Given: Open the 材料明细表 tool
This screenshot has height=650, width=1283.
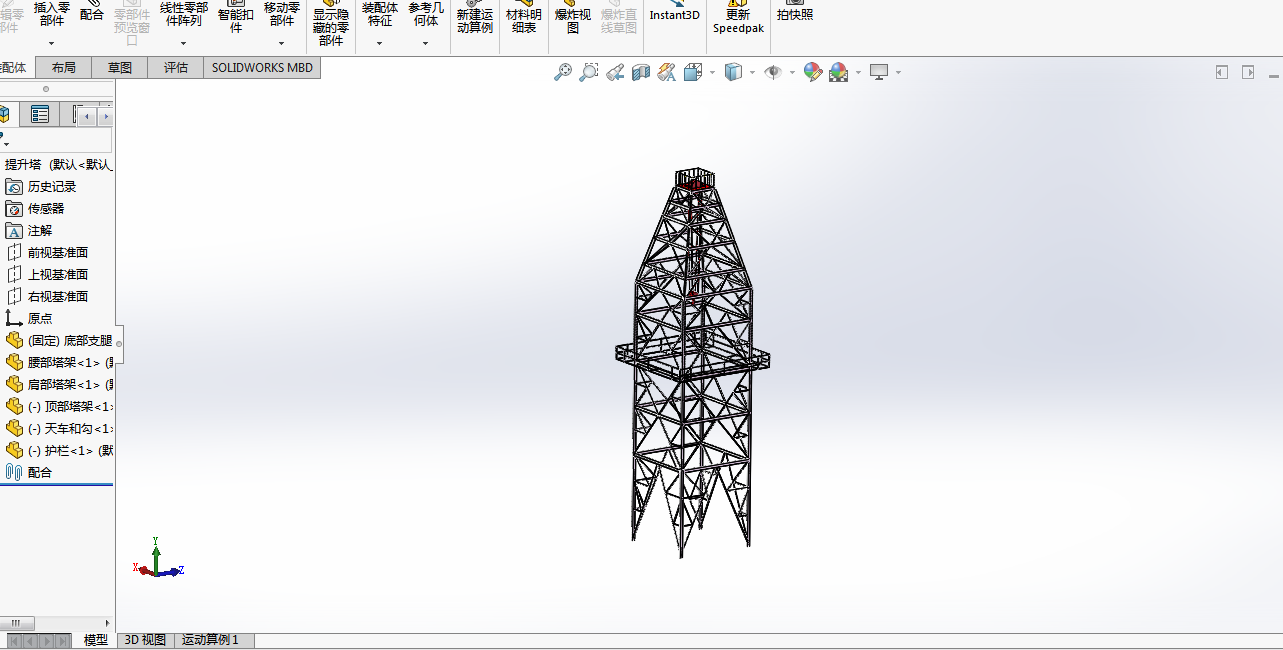Looking at the screenshot, I should [524, 18].
